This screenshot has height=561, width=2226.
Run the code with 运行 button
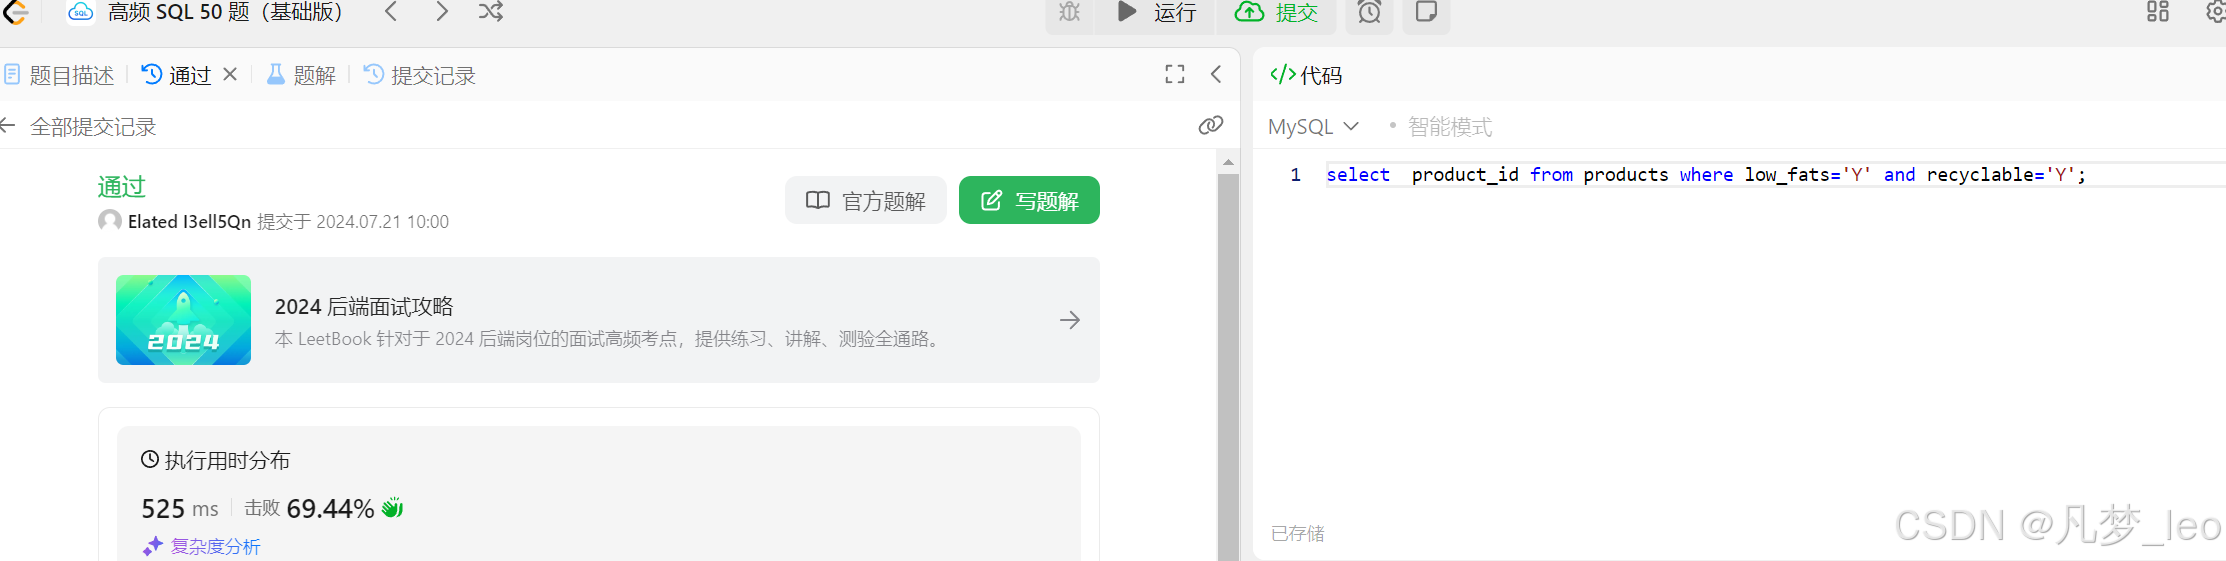(1156, 12)
